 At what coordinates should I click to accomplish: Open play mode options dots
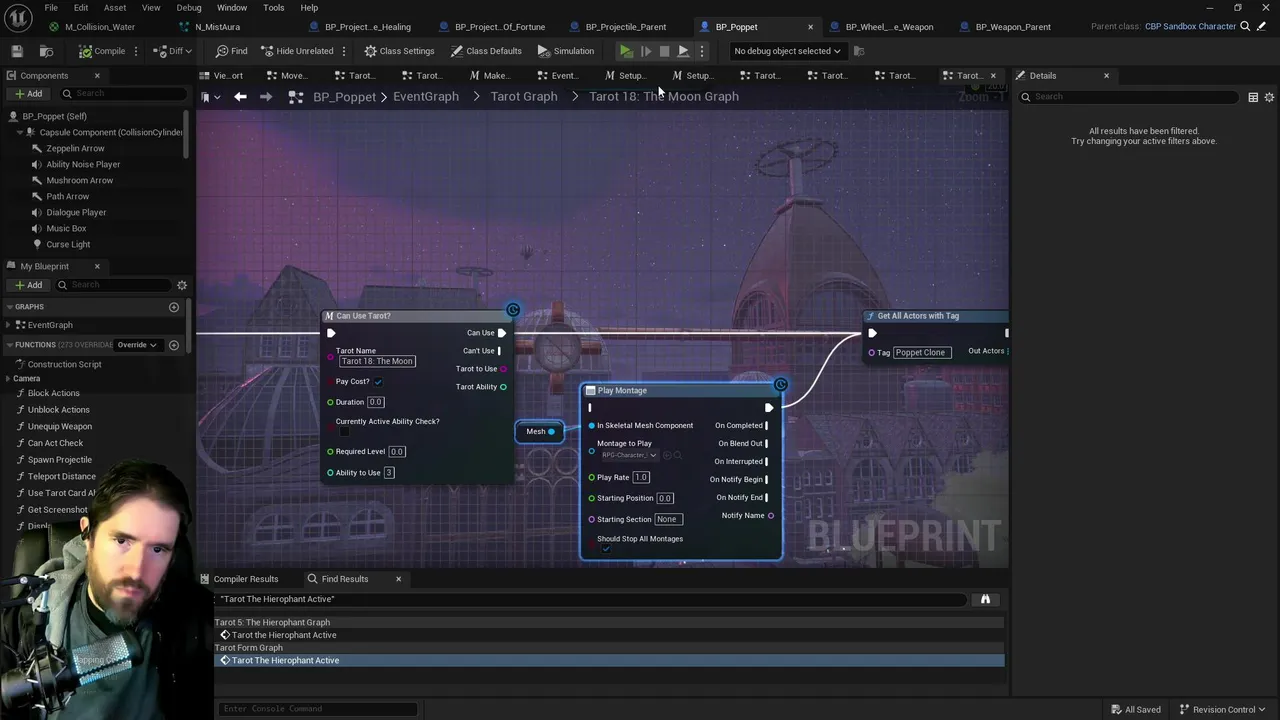[x=702, y=51]
